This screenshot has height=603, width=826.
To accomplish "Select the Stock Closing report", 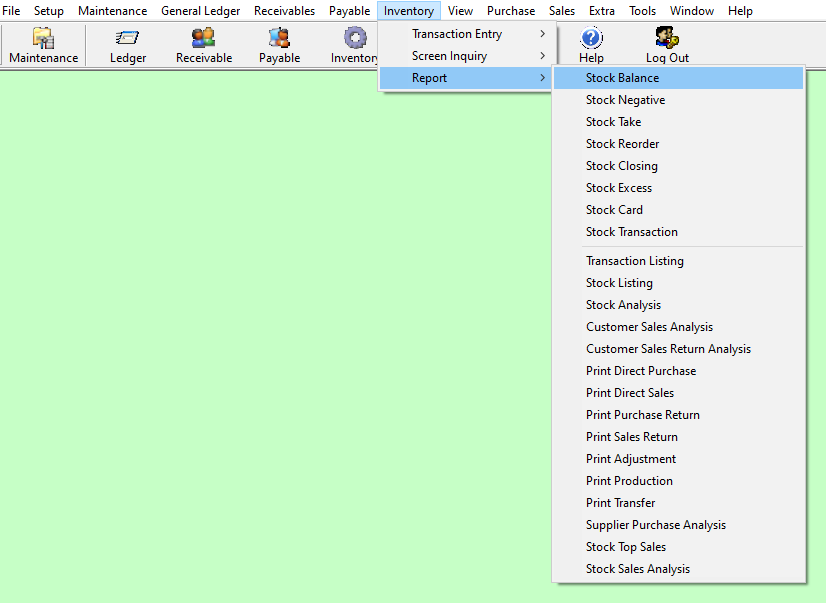I will pos(678,166).
